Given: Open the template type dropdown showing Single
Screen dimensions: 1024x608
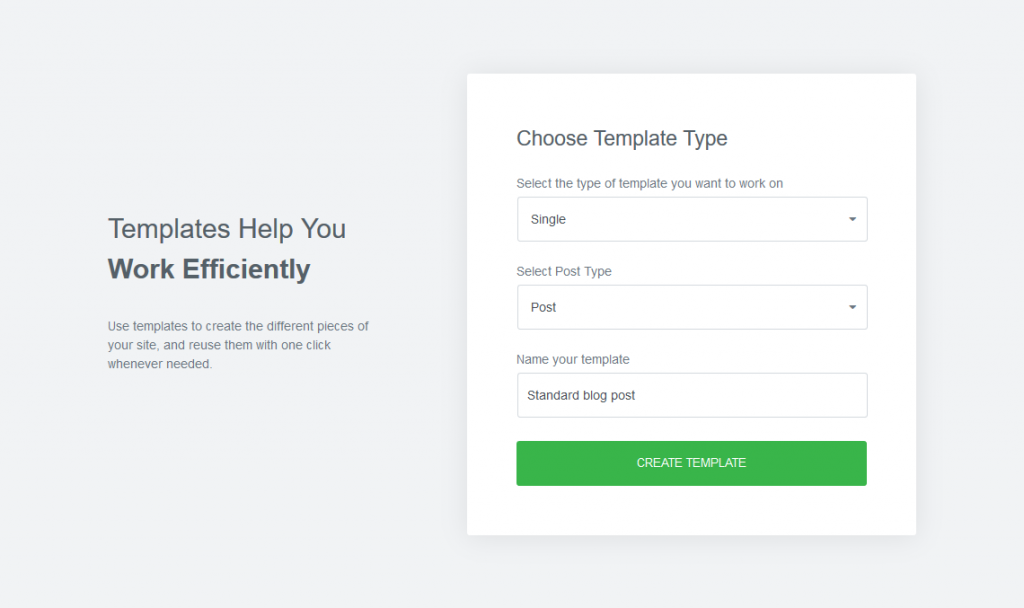Looking at the screenshot, I should [691, 219].
